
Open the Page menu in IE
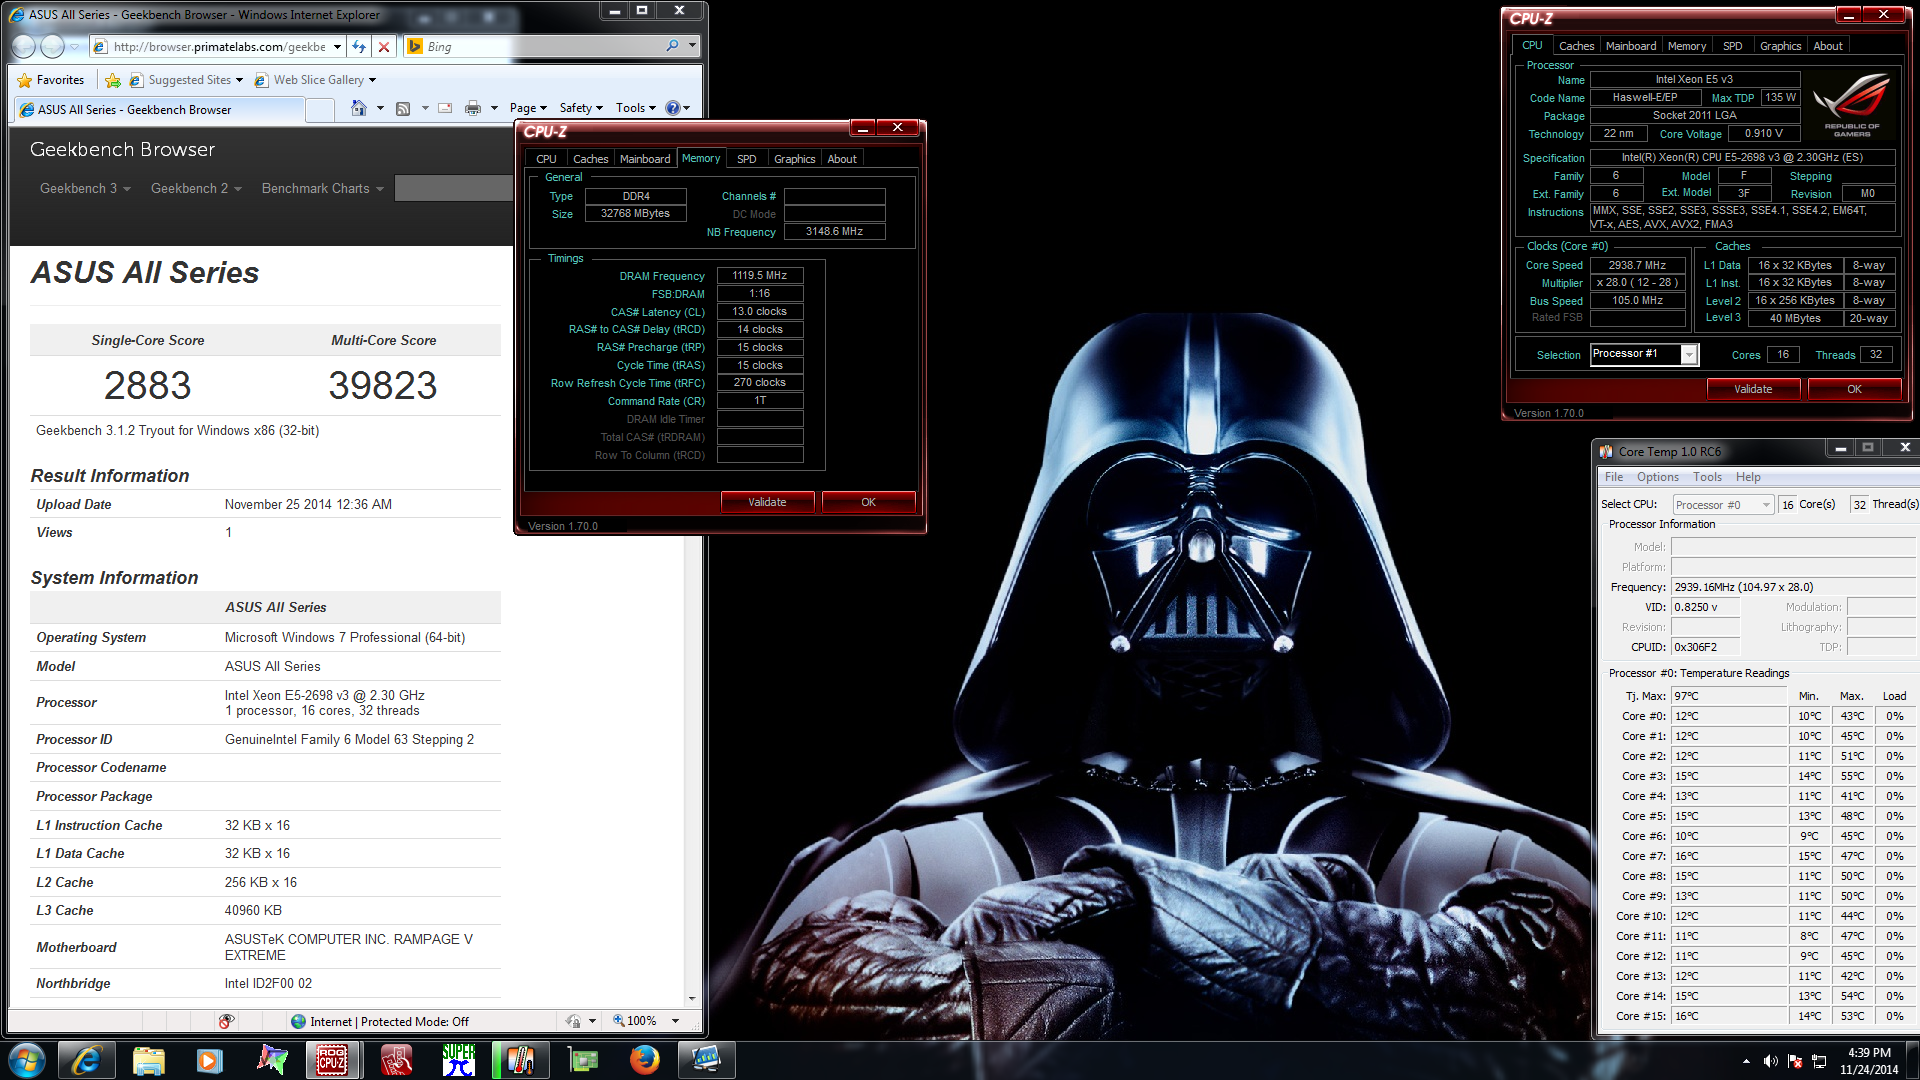528,108
